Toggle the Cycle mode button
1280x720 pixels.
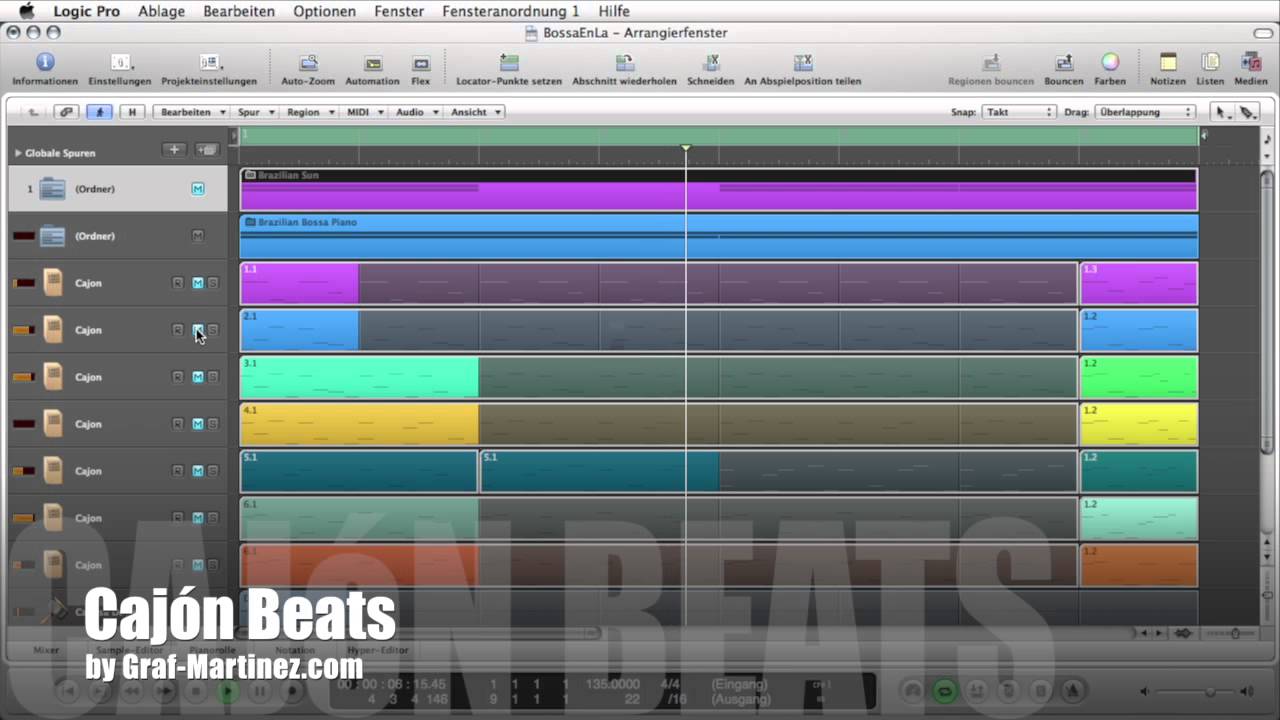pyautogui.click(x=944, y=690)
